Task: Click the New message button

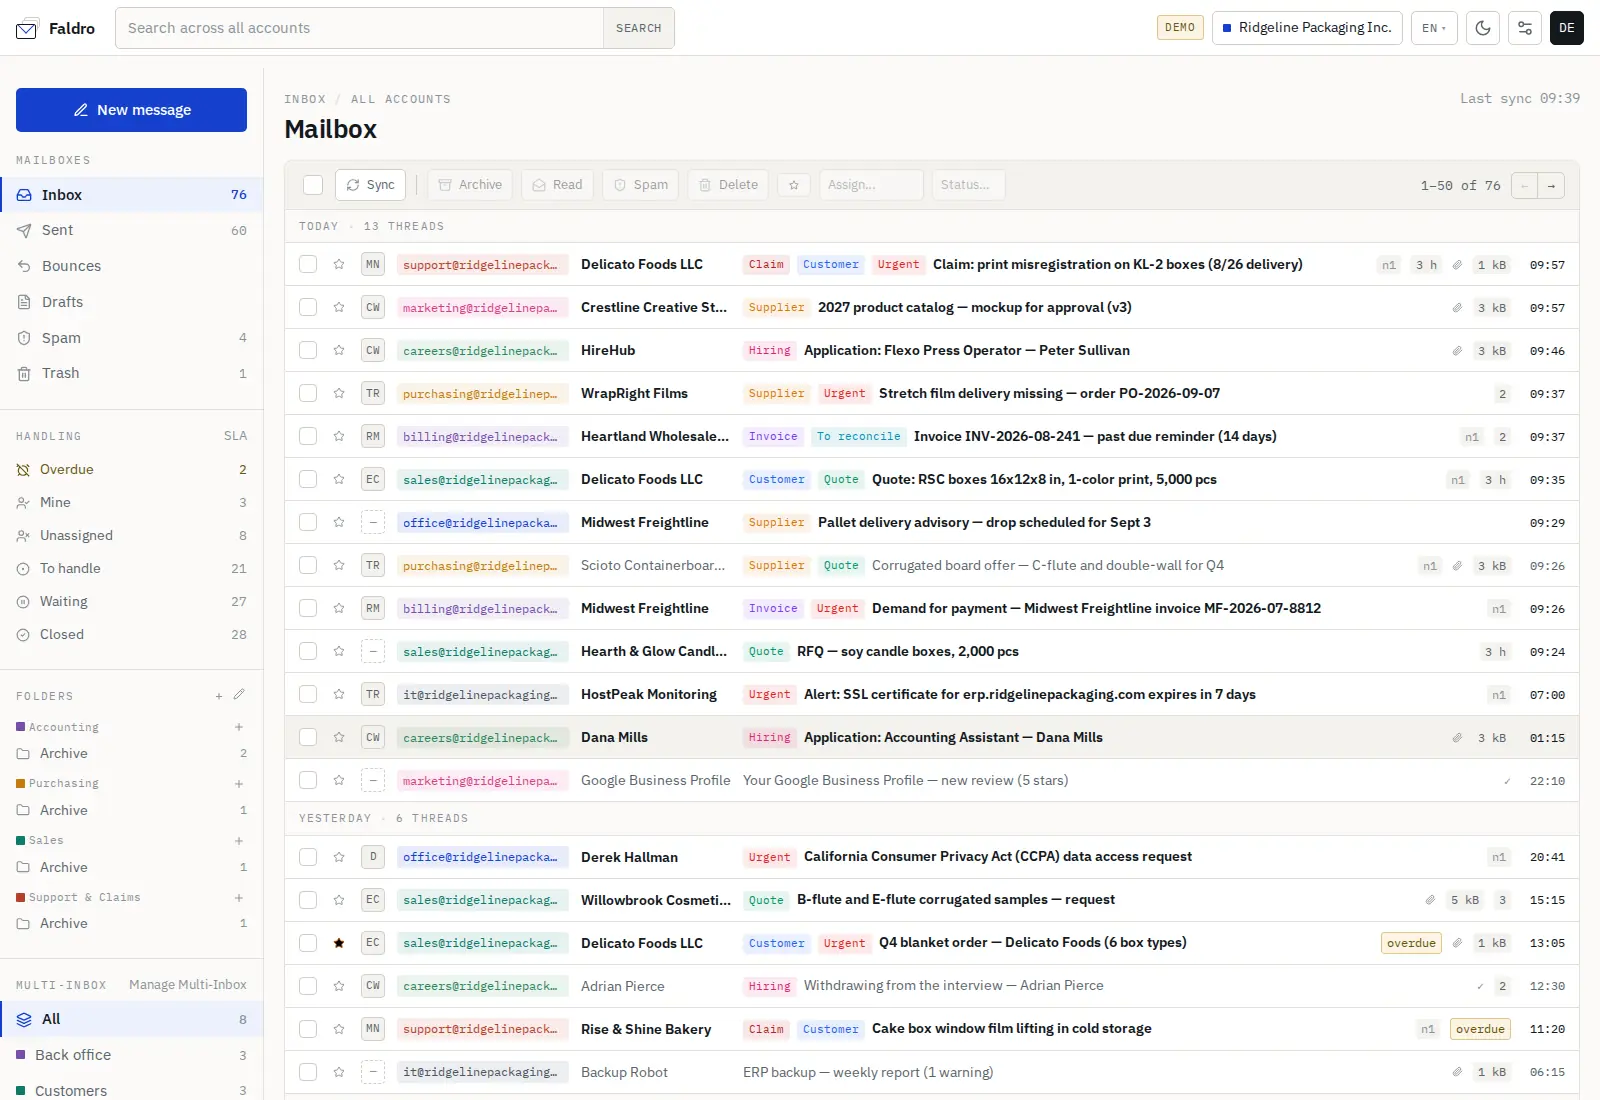Action: pos(131,110)
